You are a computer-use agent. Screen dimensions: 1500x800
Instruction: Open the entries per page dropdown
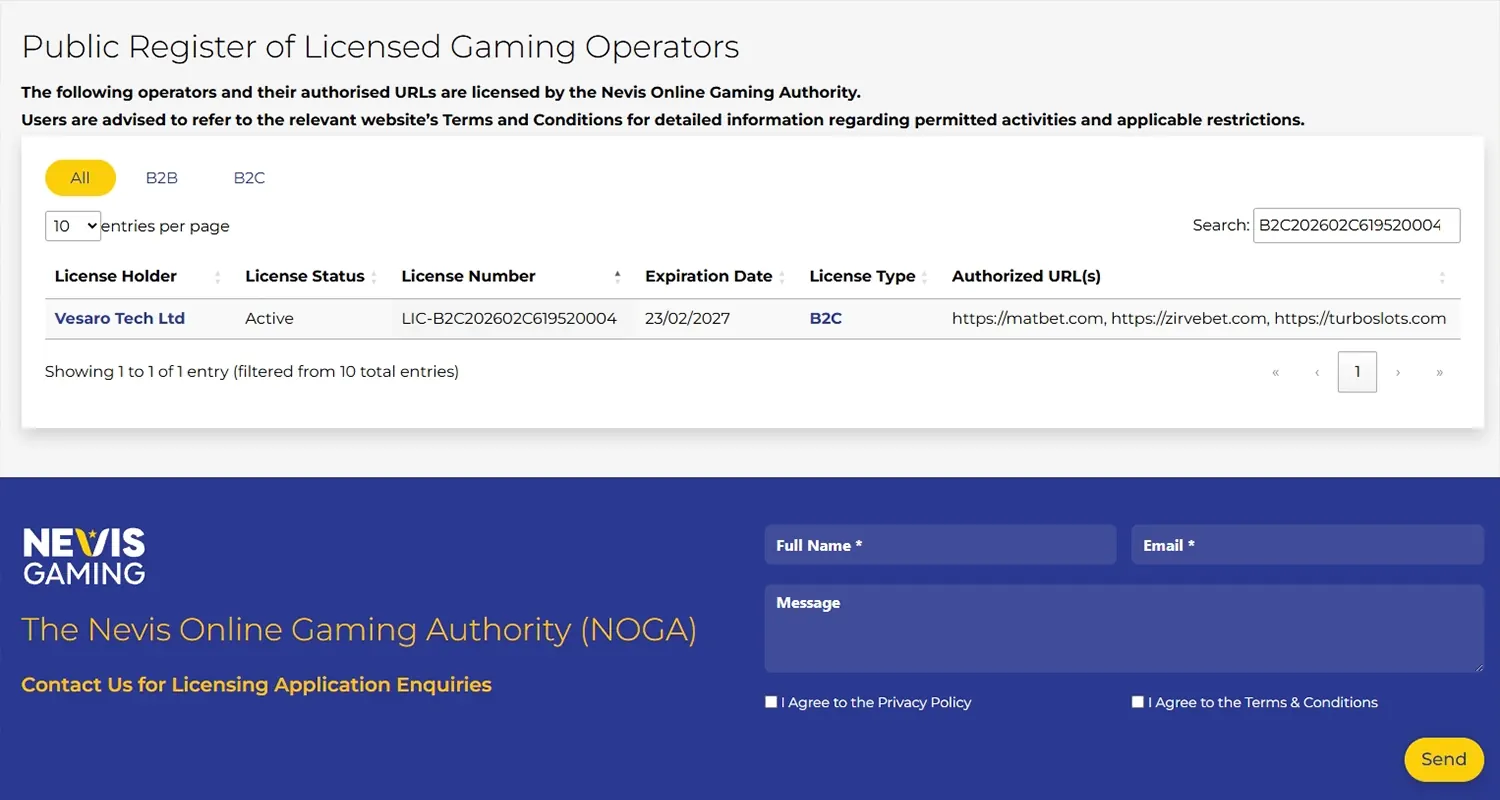coord(73,226)
